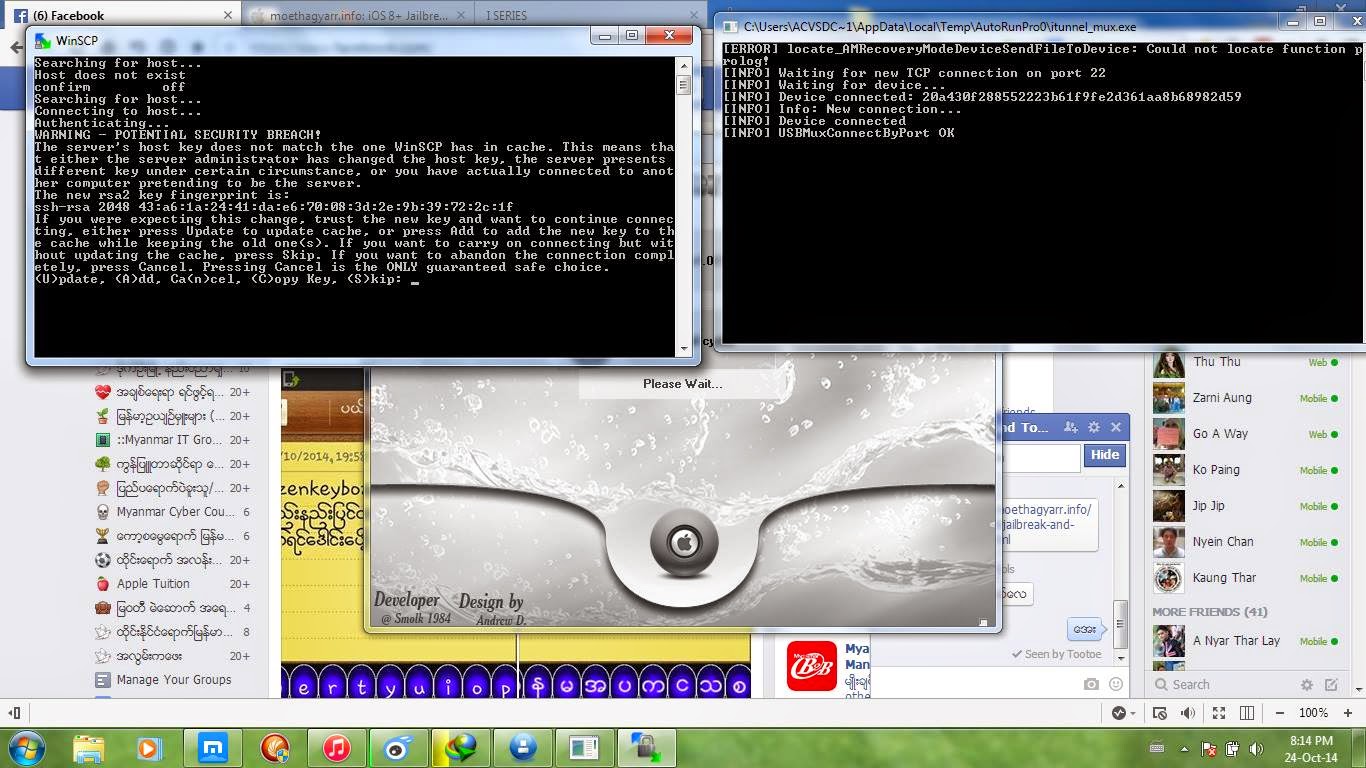Click the Bob advertisement thumbnail

click(811, 667)
